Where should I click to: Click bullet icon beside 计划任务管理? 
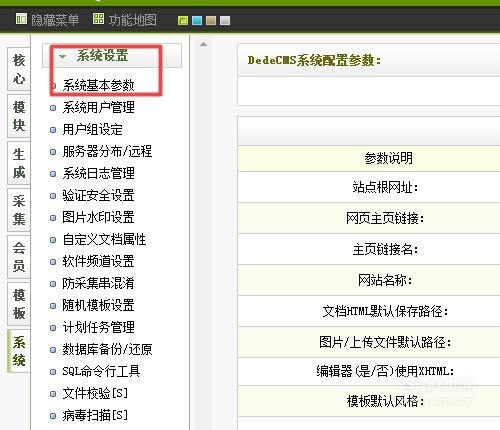click(x=53, y=328)
